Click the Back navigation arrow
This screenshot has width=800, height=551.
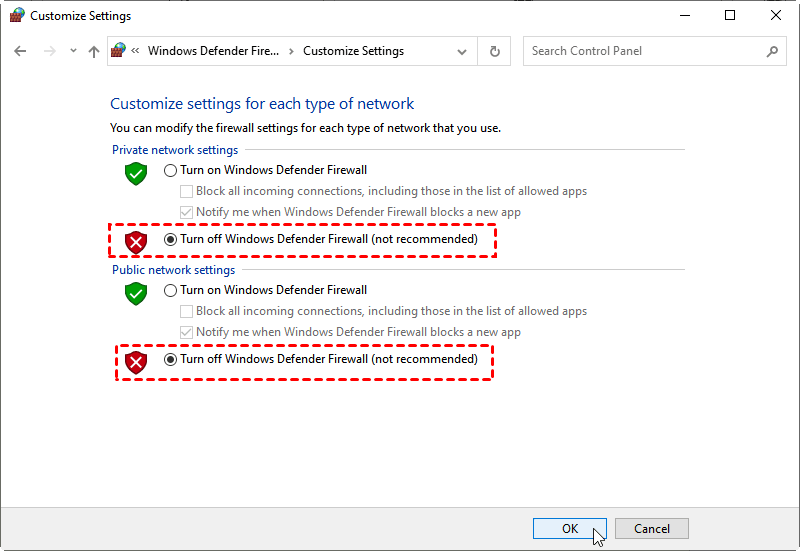click(x=21, y=51)
